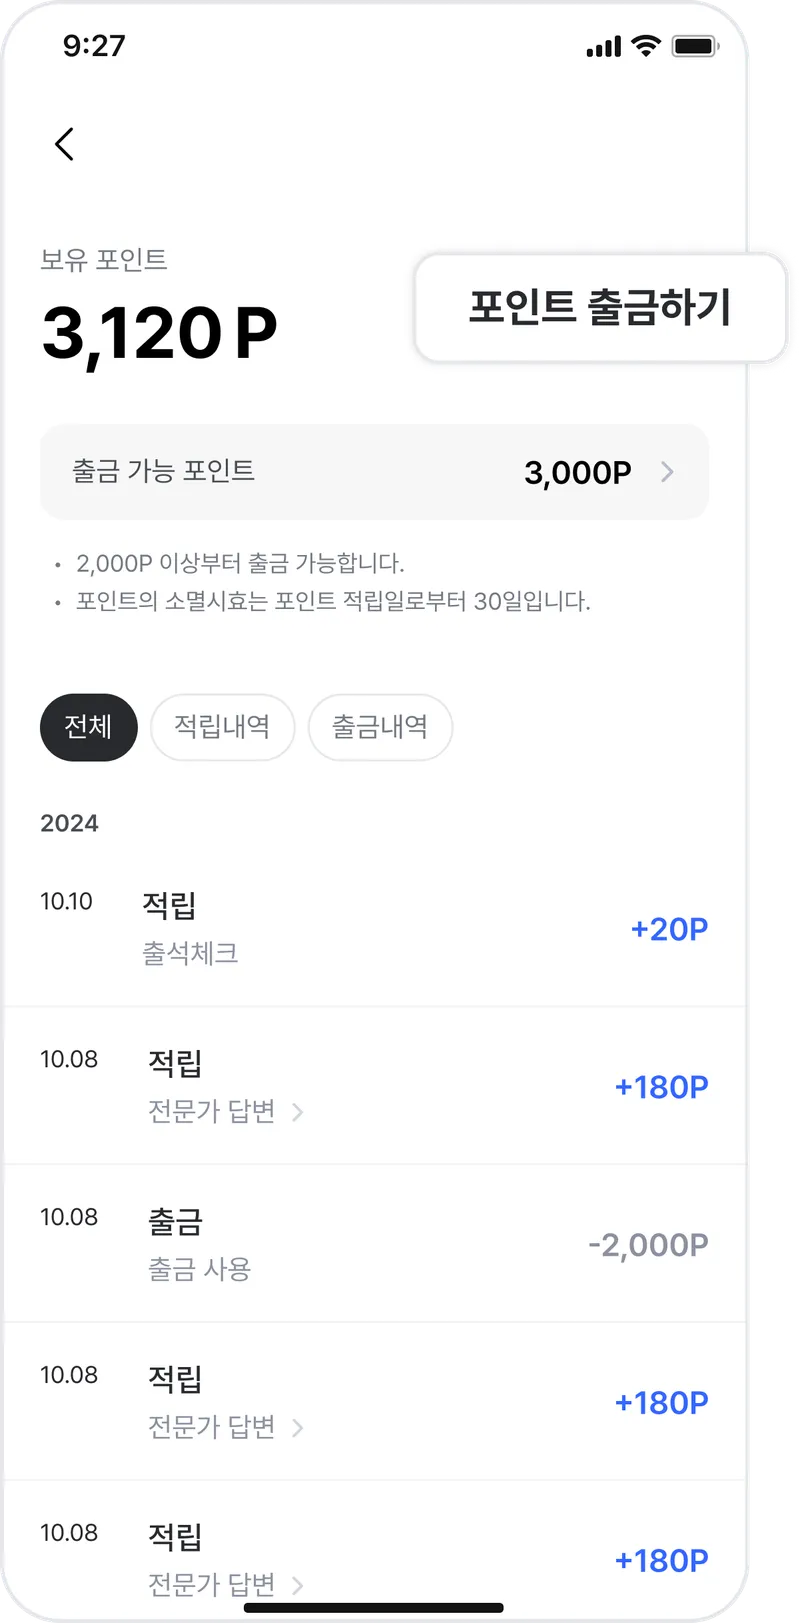Tap the -2,000P withdrawal amount
Screen dimensions: 800x1623
pos(648,1245)
